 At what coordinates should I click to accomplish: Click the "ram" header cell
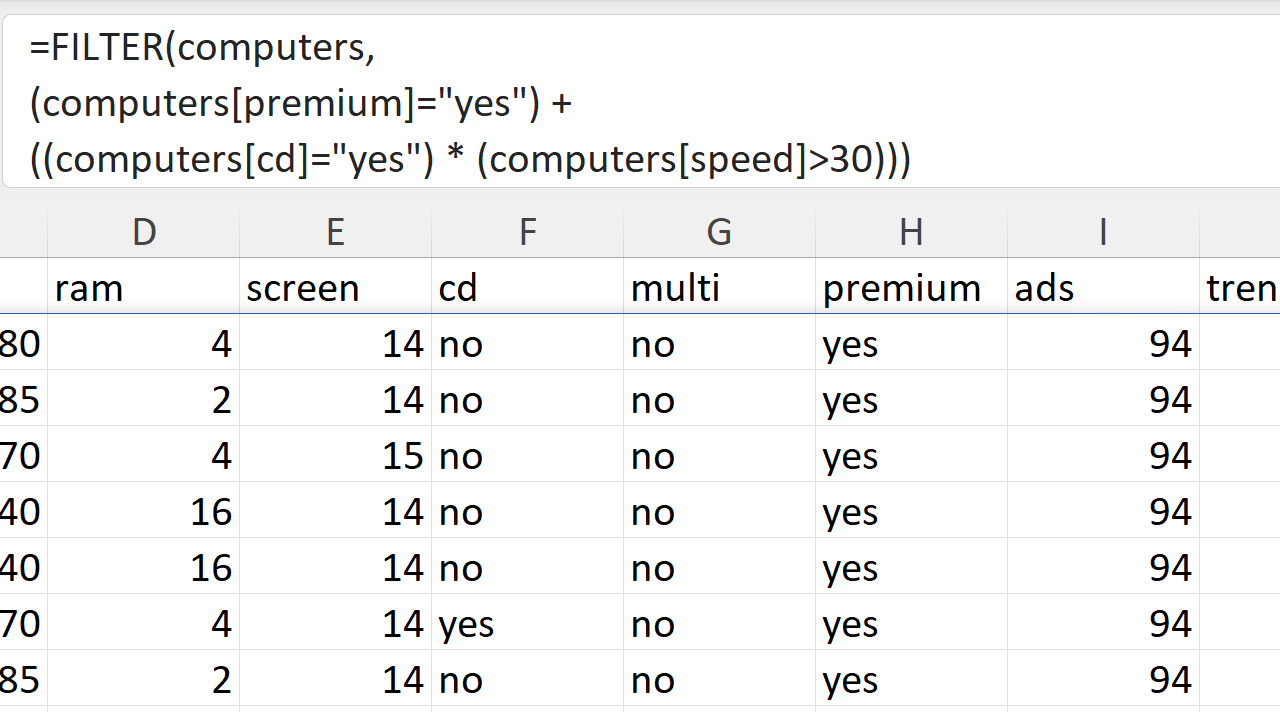(144, 288)
